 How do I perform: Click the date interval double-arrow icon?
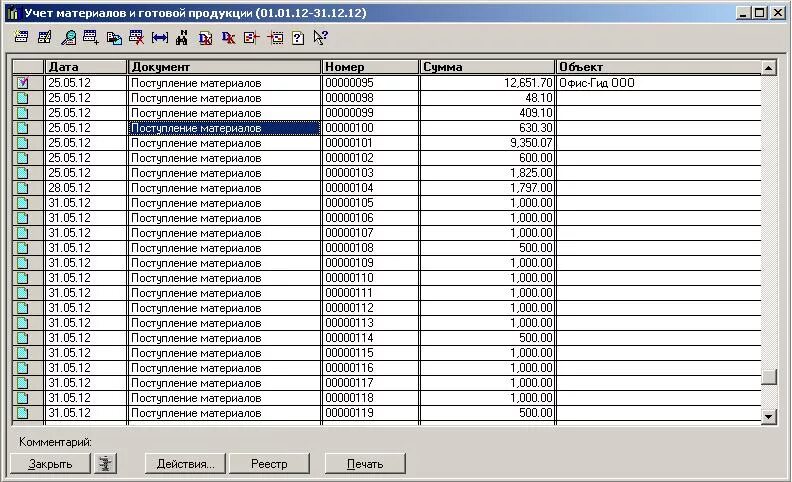pos(160,37)
